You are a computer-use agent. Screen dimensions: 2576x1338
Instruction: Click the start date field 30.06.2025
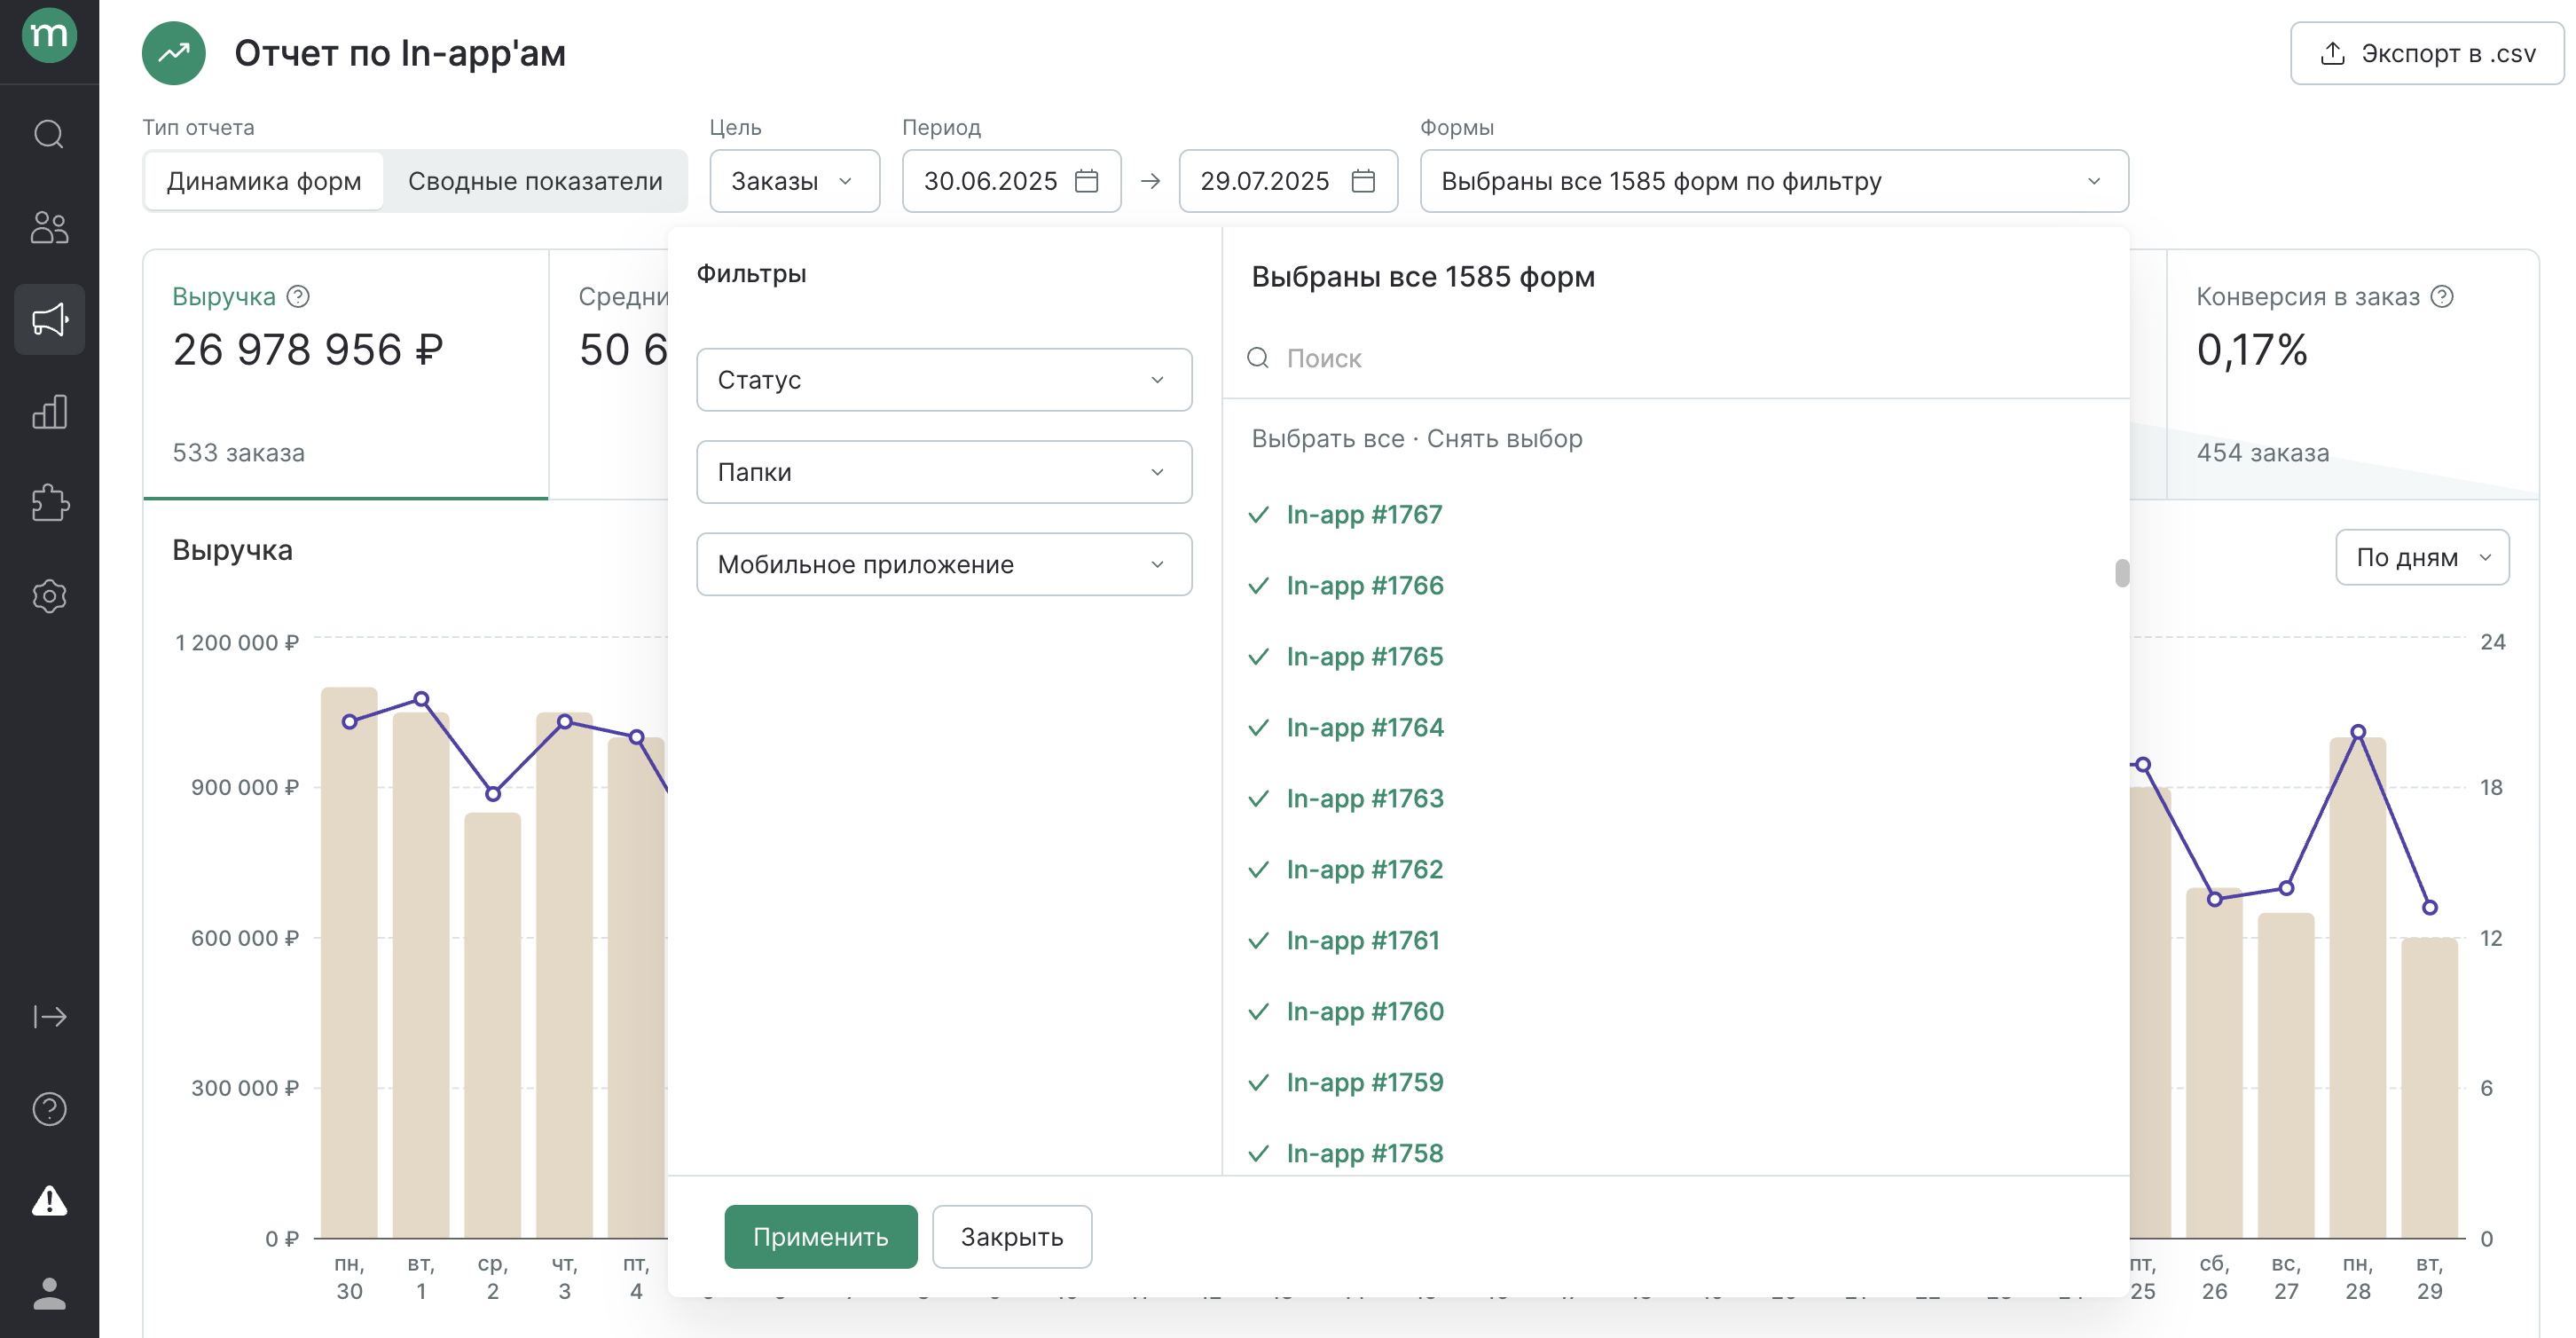(1011, 181)
